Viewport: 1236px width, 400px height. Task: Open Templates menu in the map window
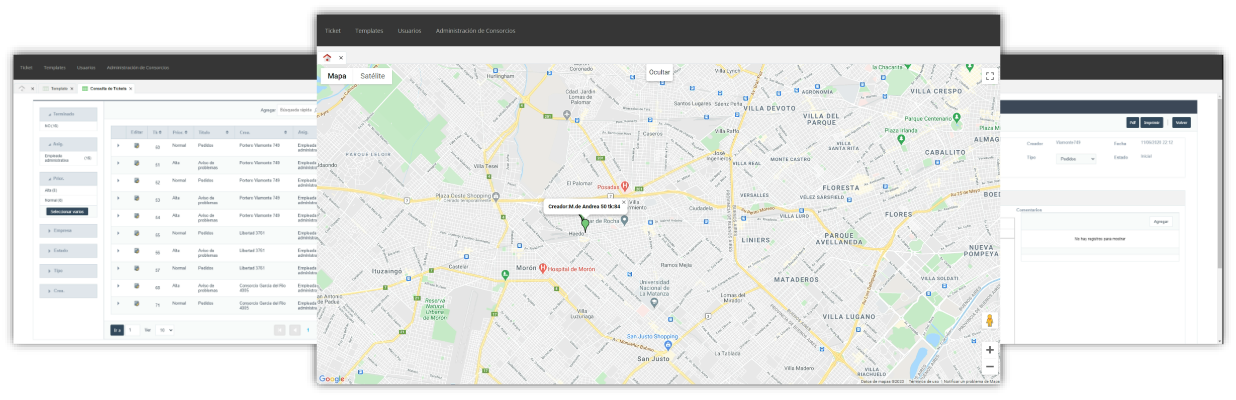click(369, 31)
